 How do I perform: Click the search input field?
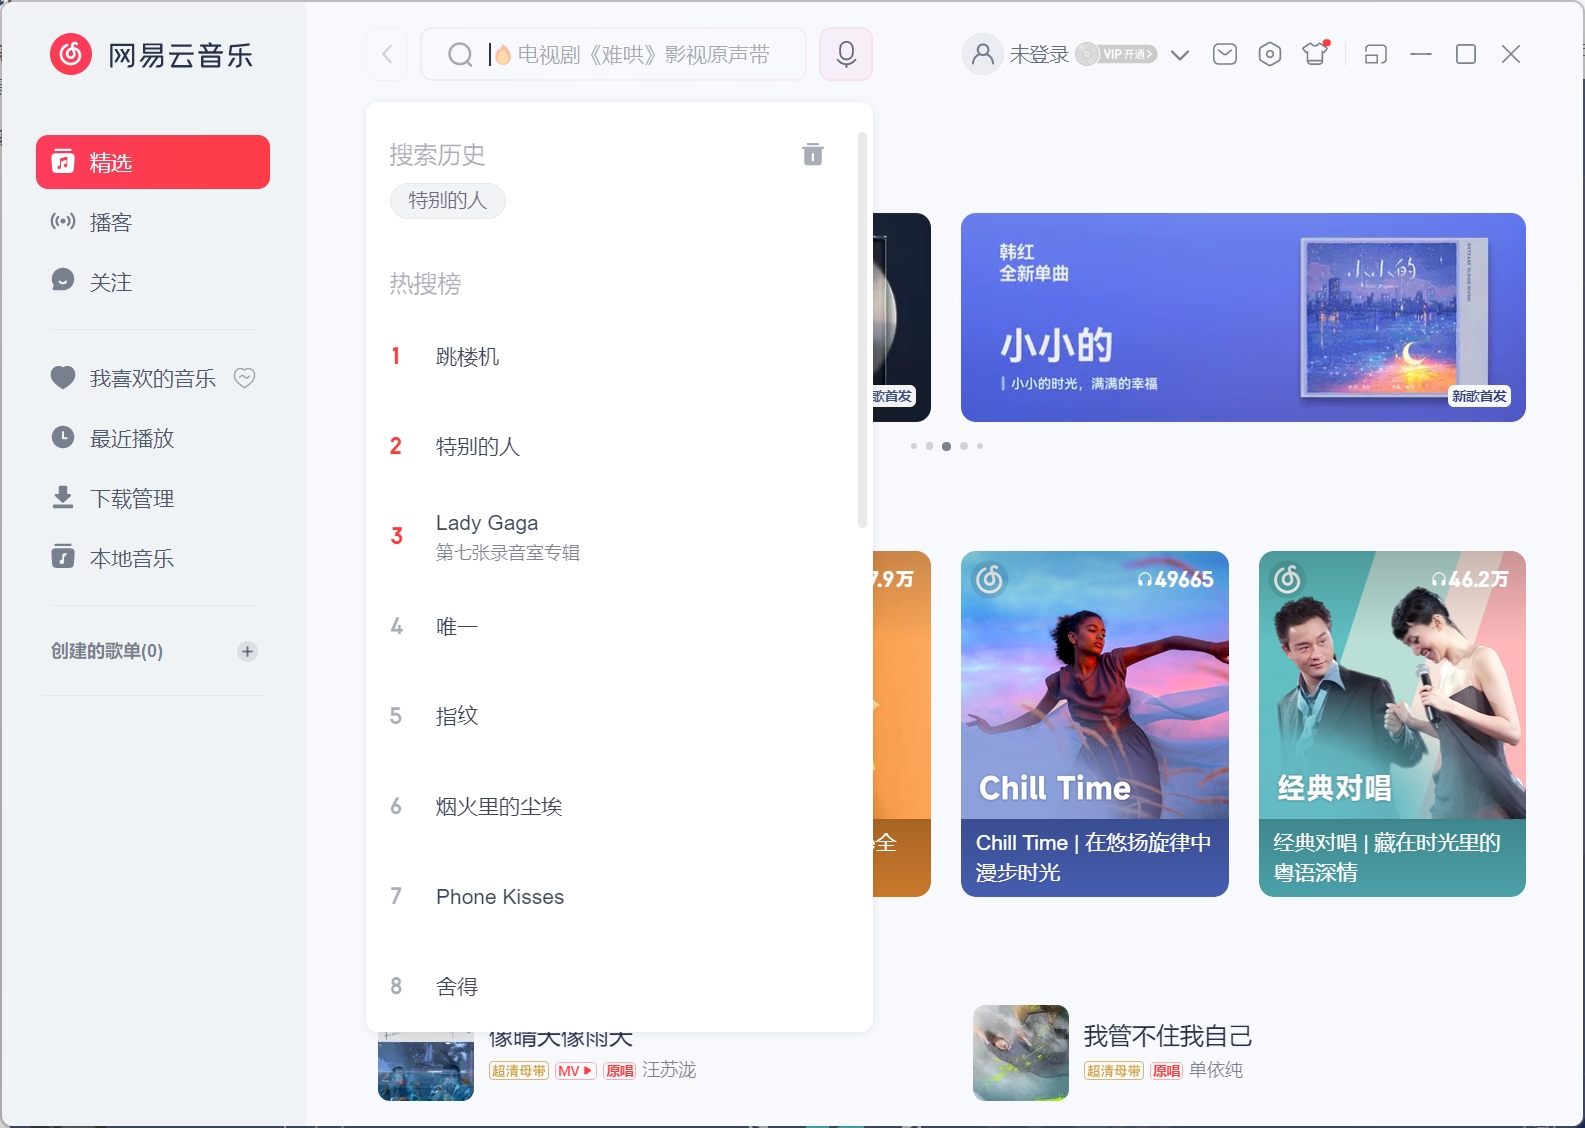[x=613, y=54]
